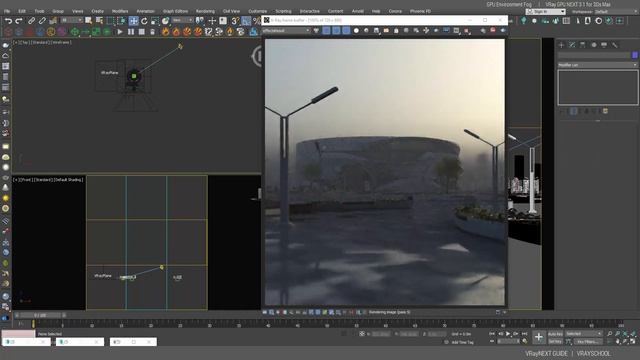Open the File menu
640x360 pixels.
[7, 11]
